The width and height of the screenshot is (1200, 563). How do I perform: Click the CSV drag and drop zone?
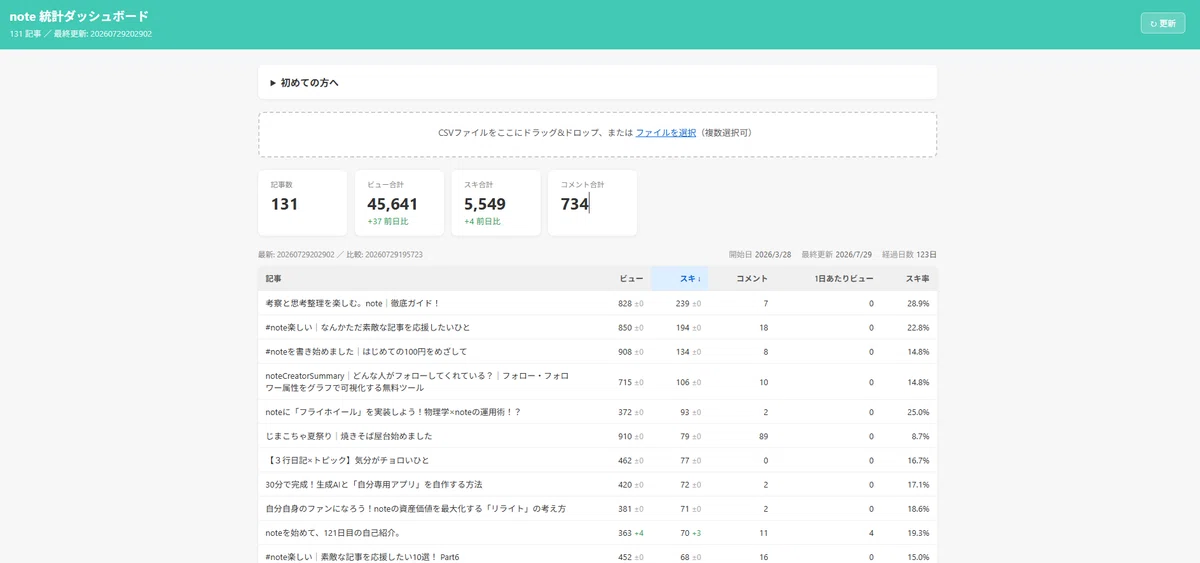pyautogui.click(x=597, y=134)
